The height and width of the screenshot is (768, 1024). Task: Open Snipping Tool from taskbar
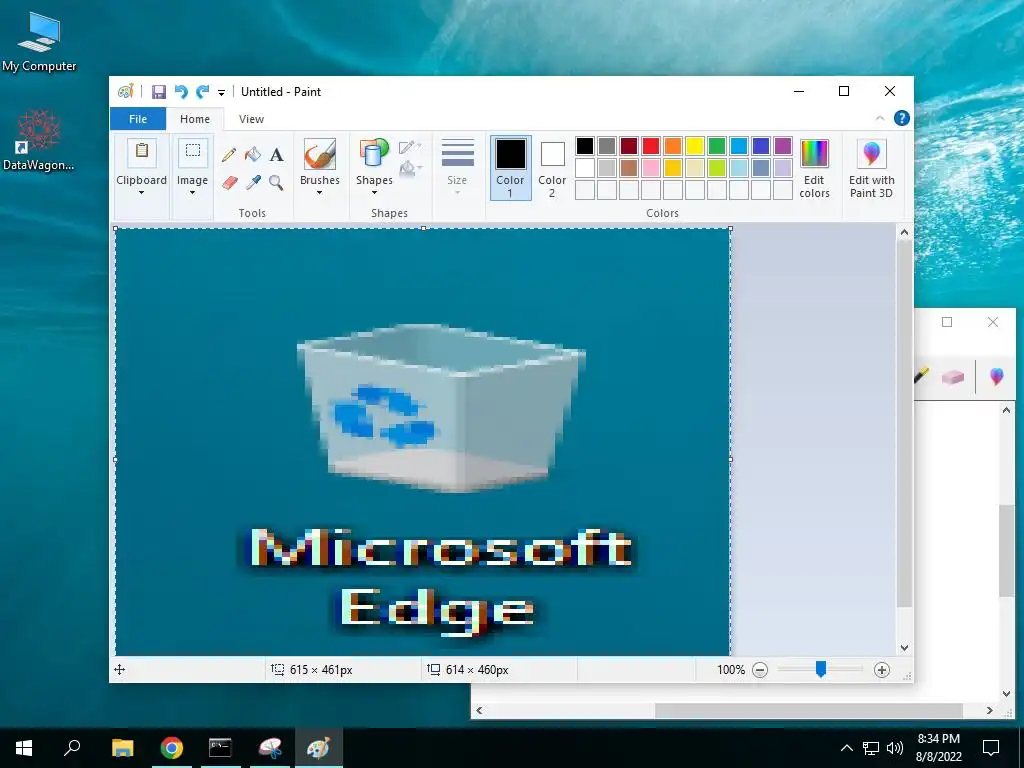click(270, 748)
